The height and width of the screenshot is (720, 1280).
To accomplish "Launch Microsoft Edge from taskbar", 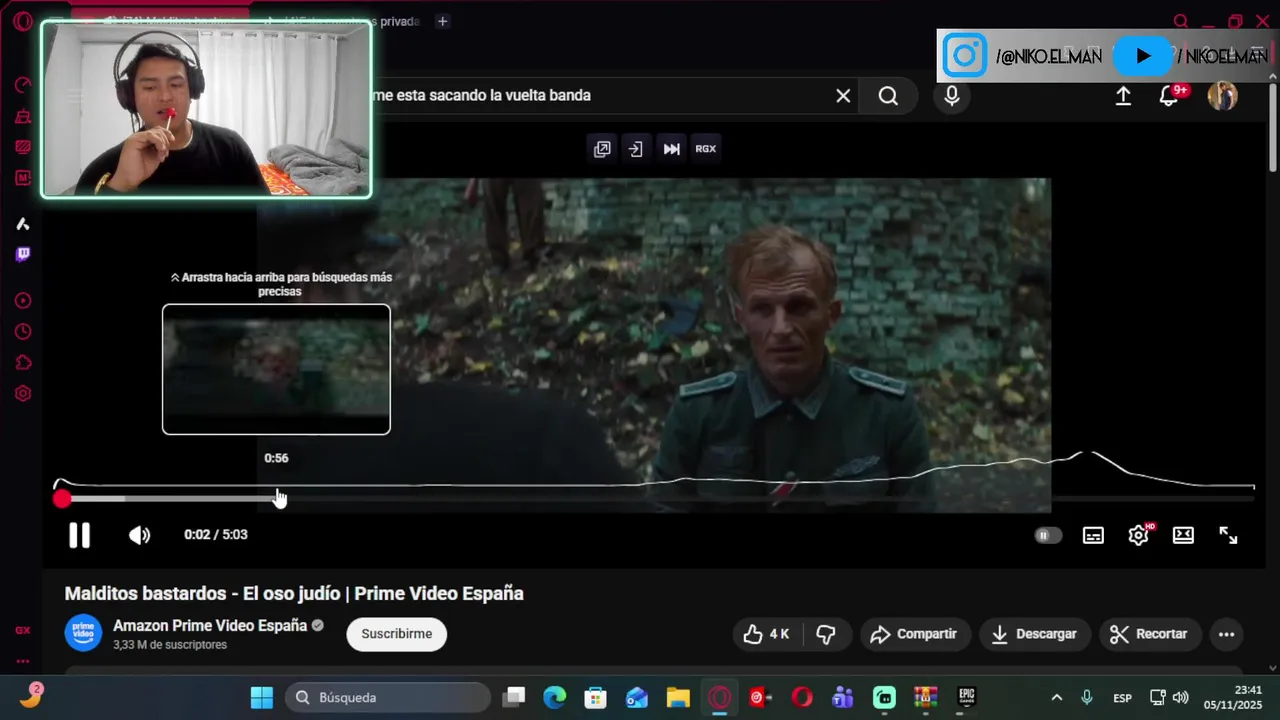I will pyautogui.click(x=555, y=697).
